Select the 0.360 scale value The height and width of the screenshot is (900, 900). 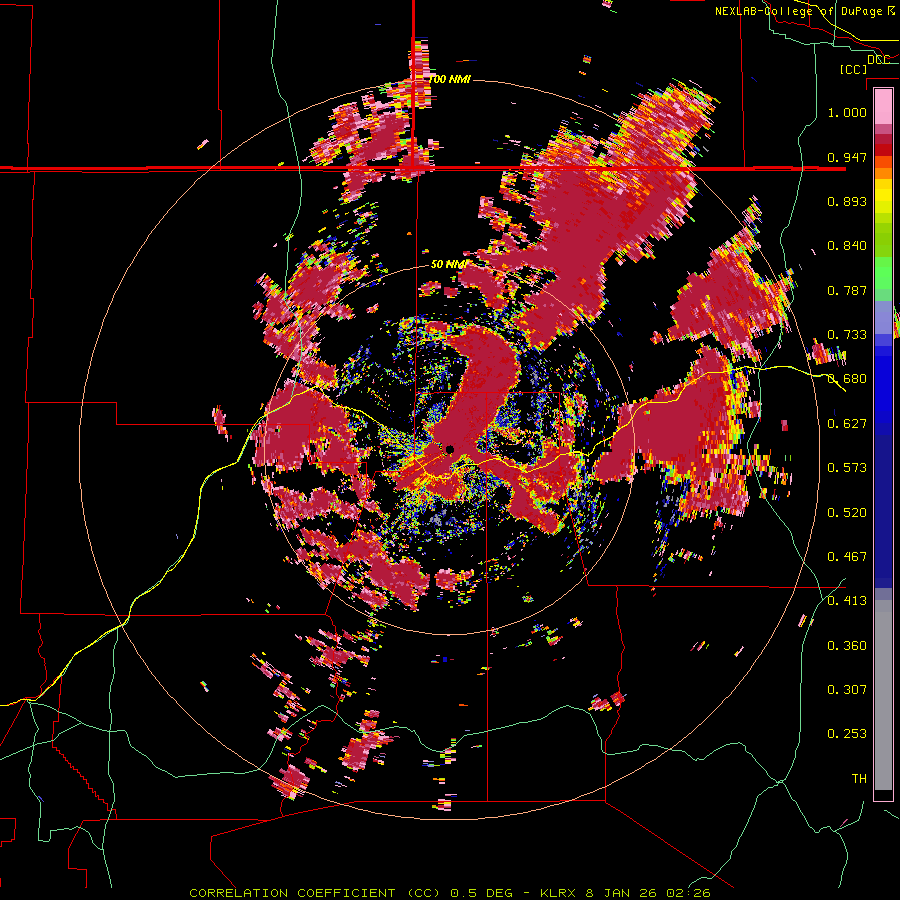pos(847,645)
